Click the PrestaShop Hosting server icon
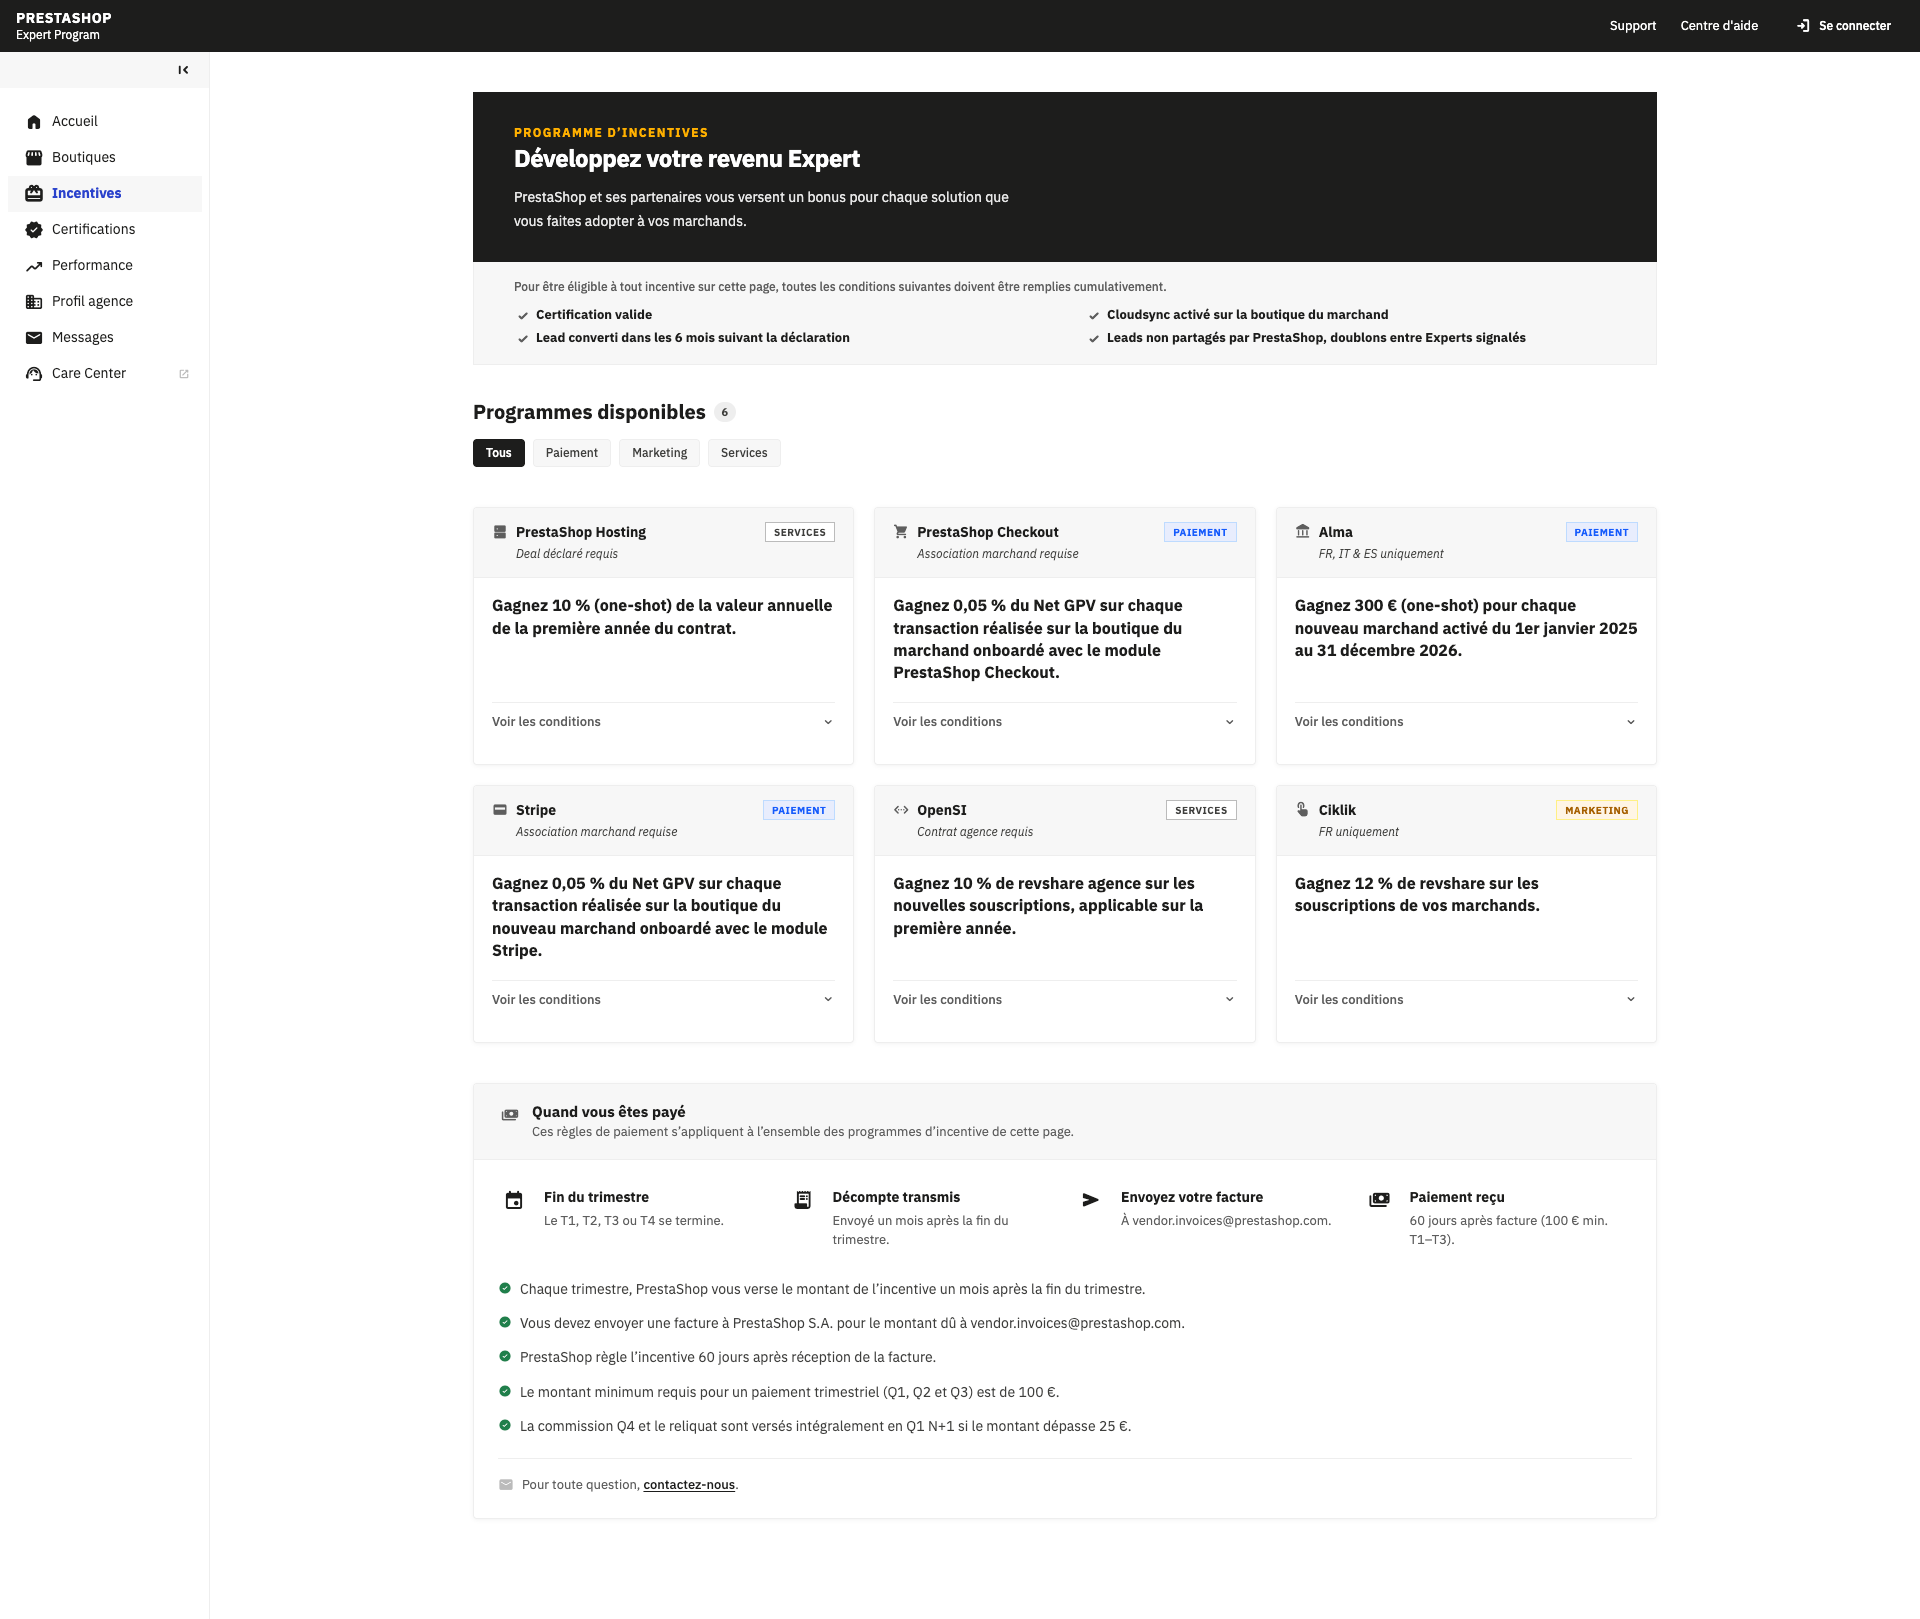The height and width of the screenshot is (1619, 1920). click(x=500, y=532)
